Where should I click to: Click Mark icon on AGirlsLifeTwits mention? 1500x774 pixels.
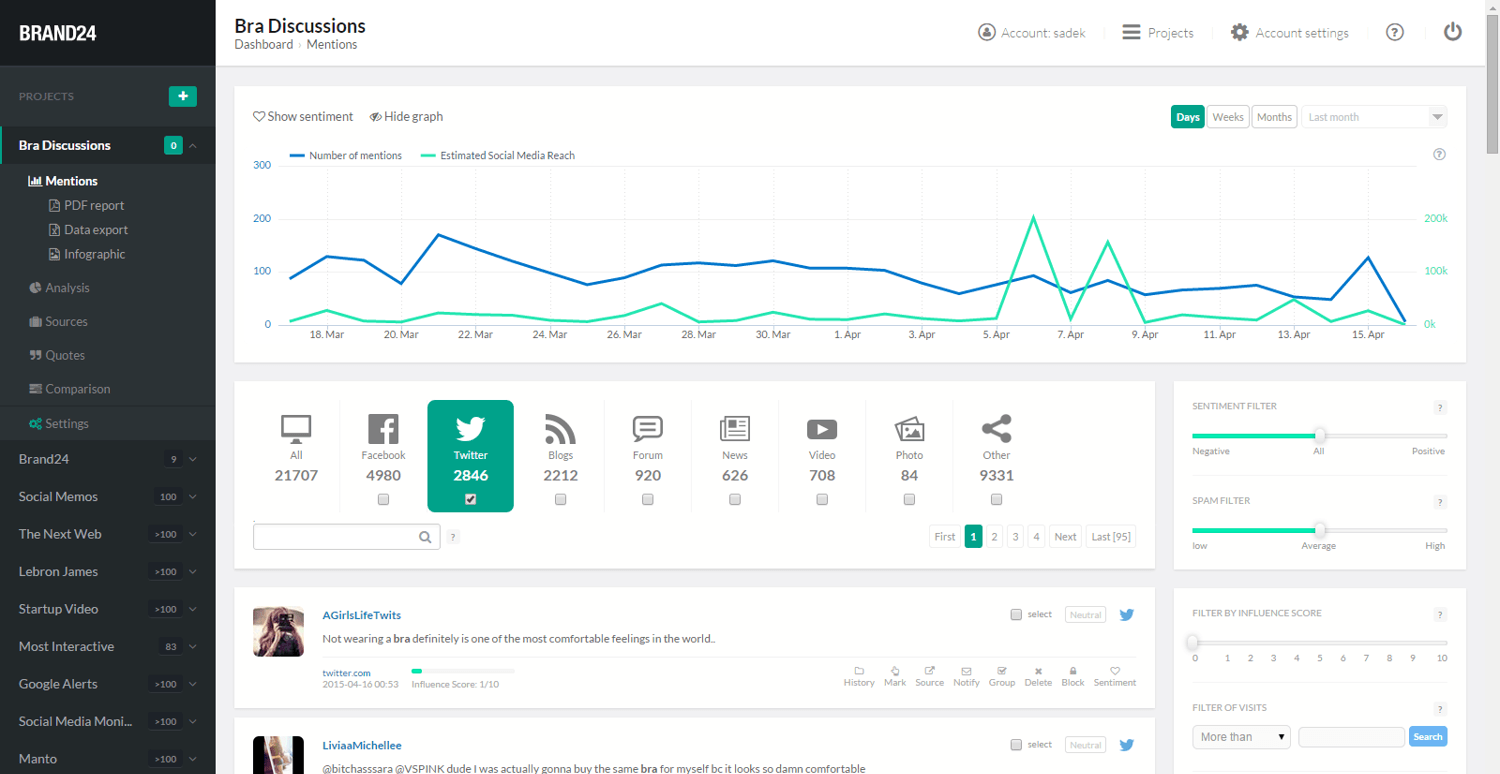895,671
